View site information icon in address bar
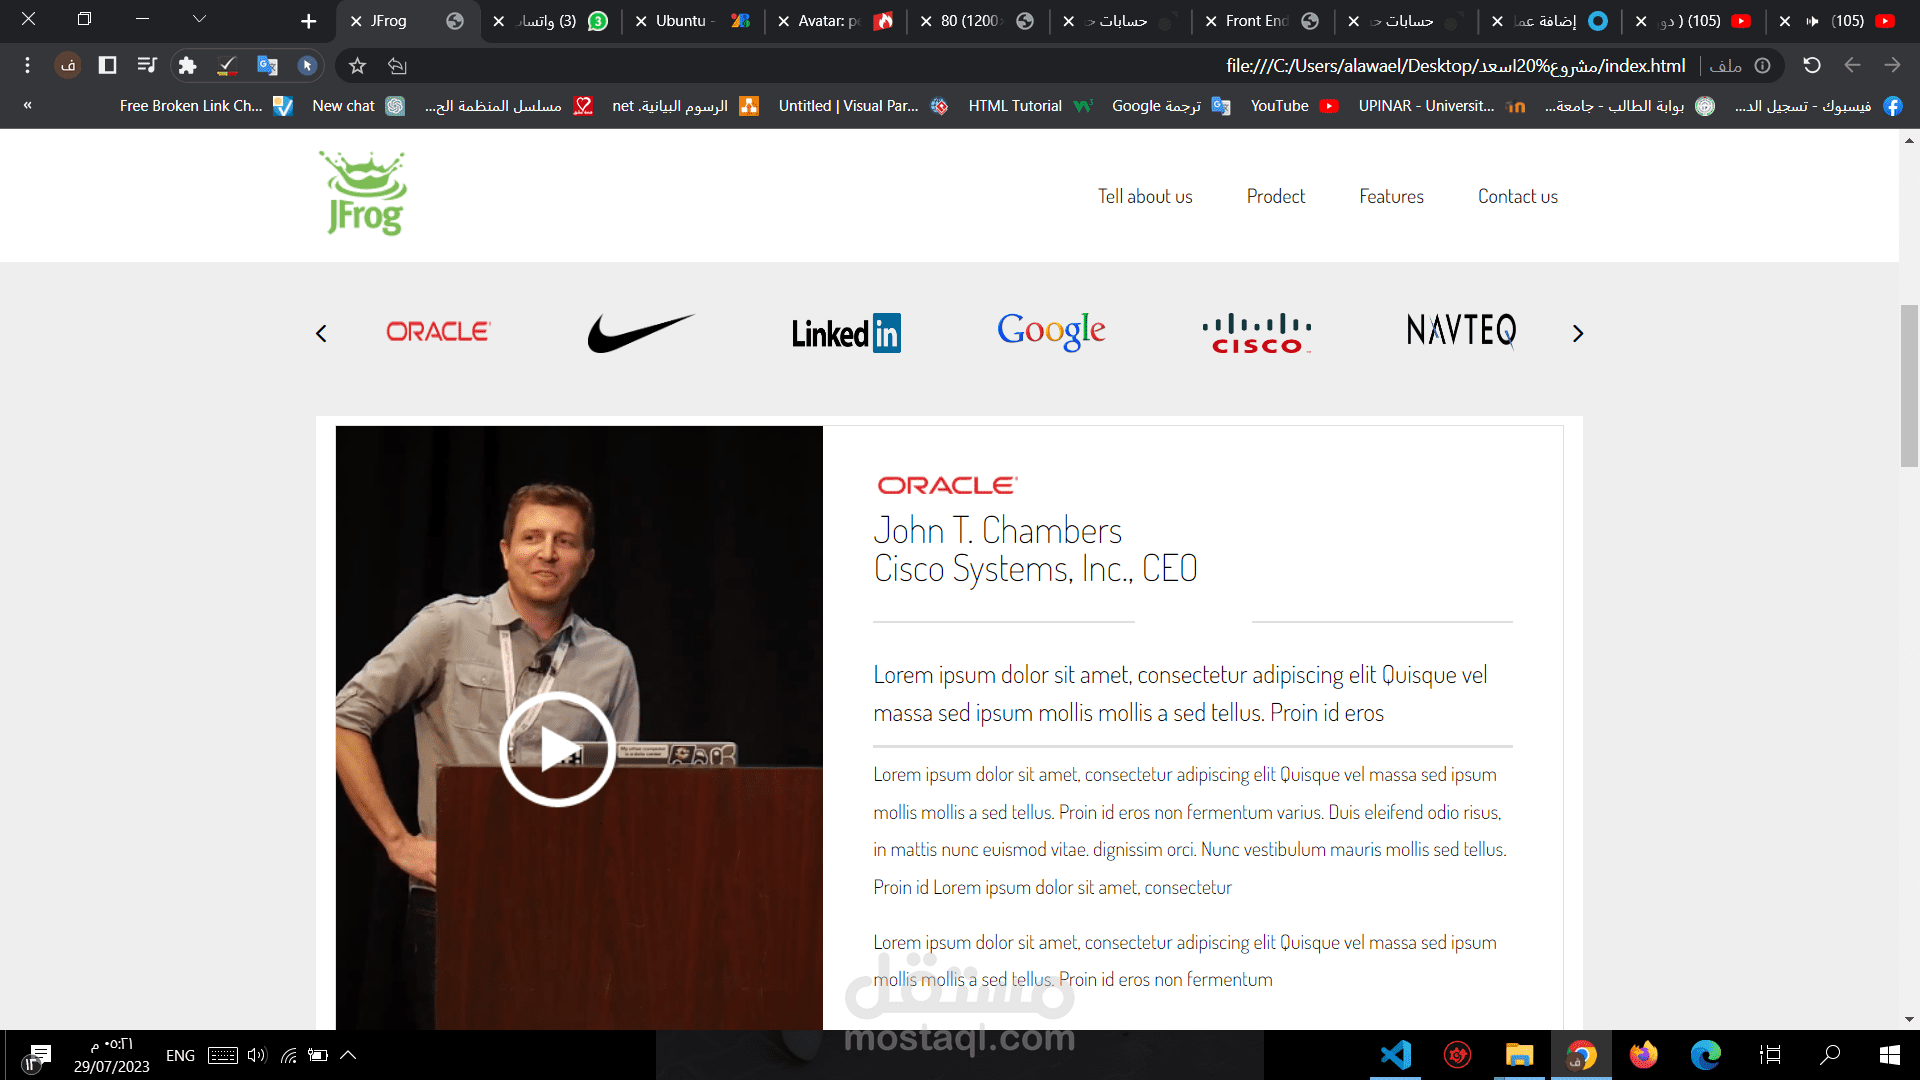The width and height of the screenshot is (1920, 1080). click(x=1762, y=66)
